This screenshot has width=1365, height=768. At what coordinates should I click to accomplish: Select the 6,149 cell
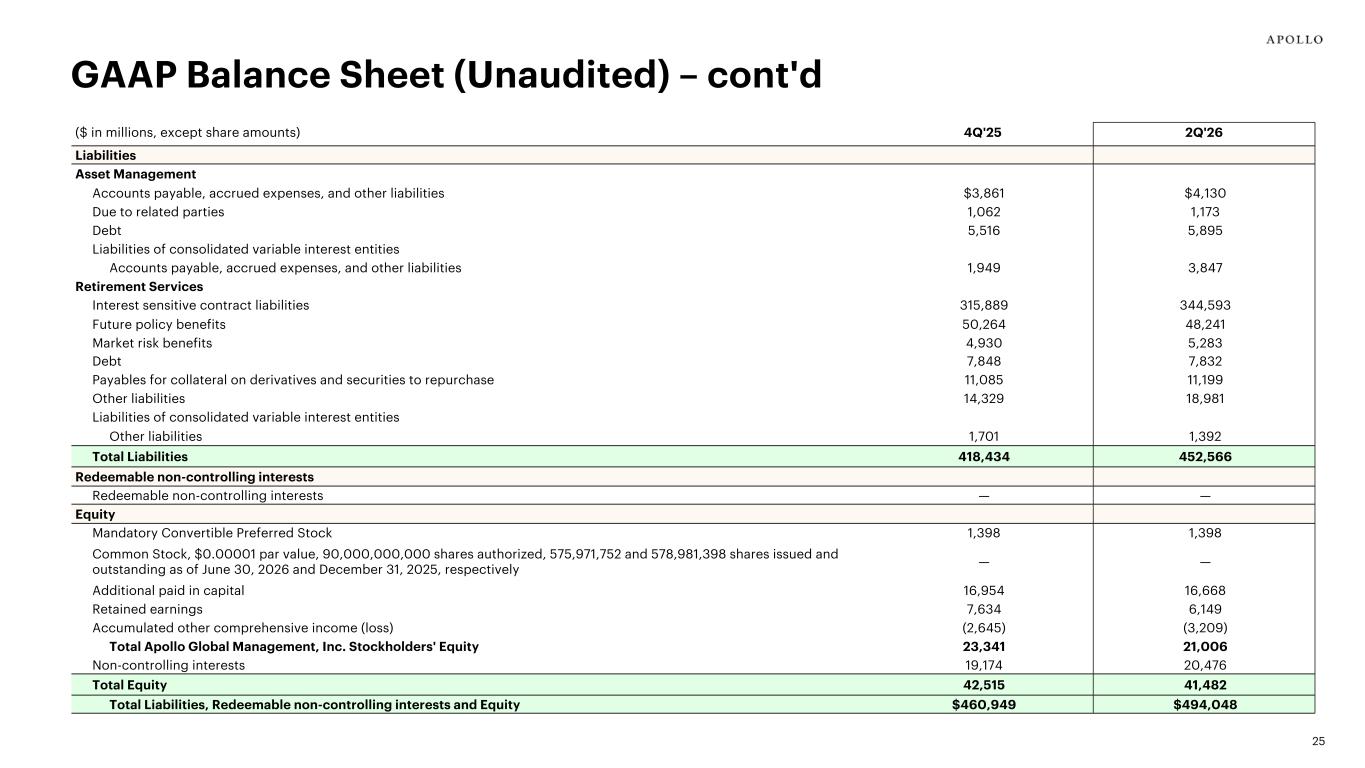[1204, 609]
